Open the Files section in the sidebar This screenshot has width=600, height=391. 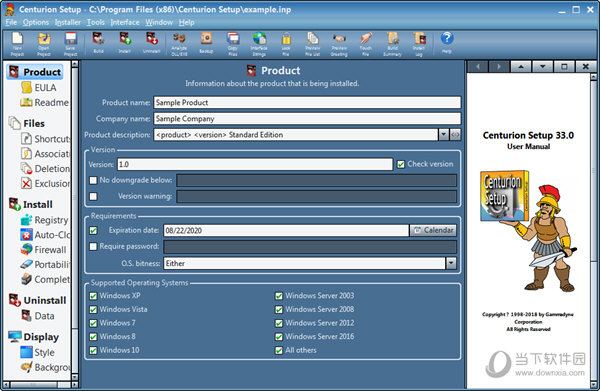click(x=27, y=123)
